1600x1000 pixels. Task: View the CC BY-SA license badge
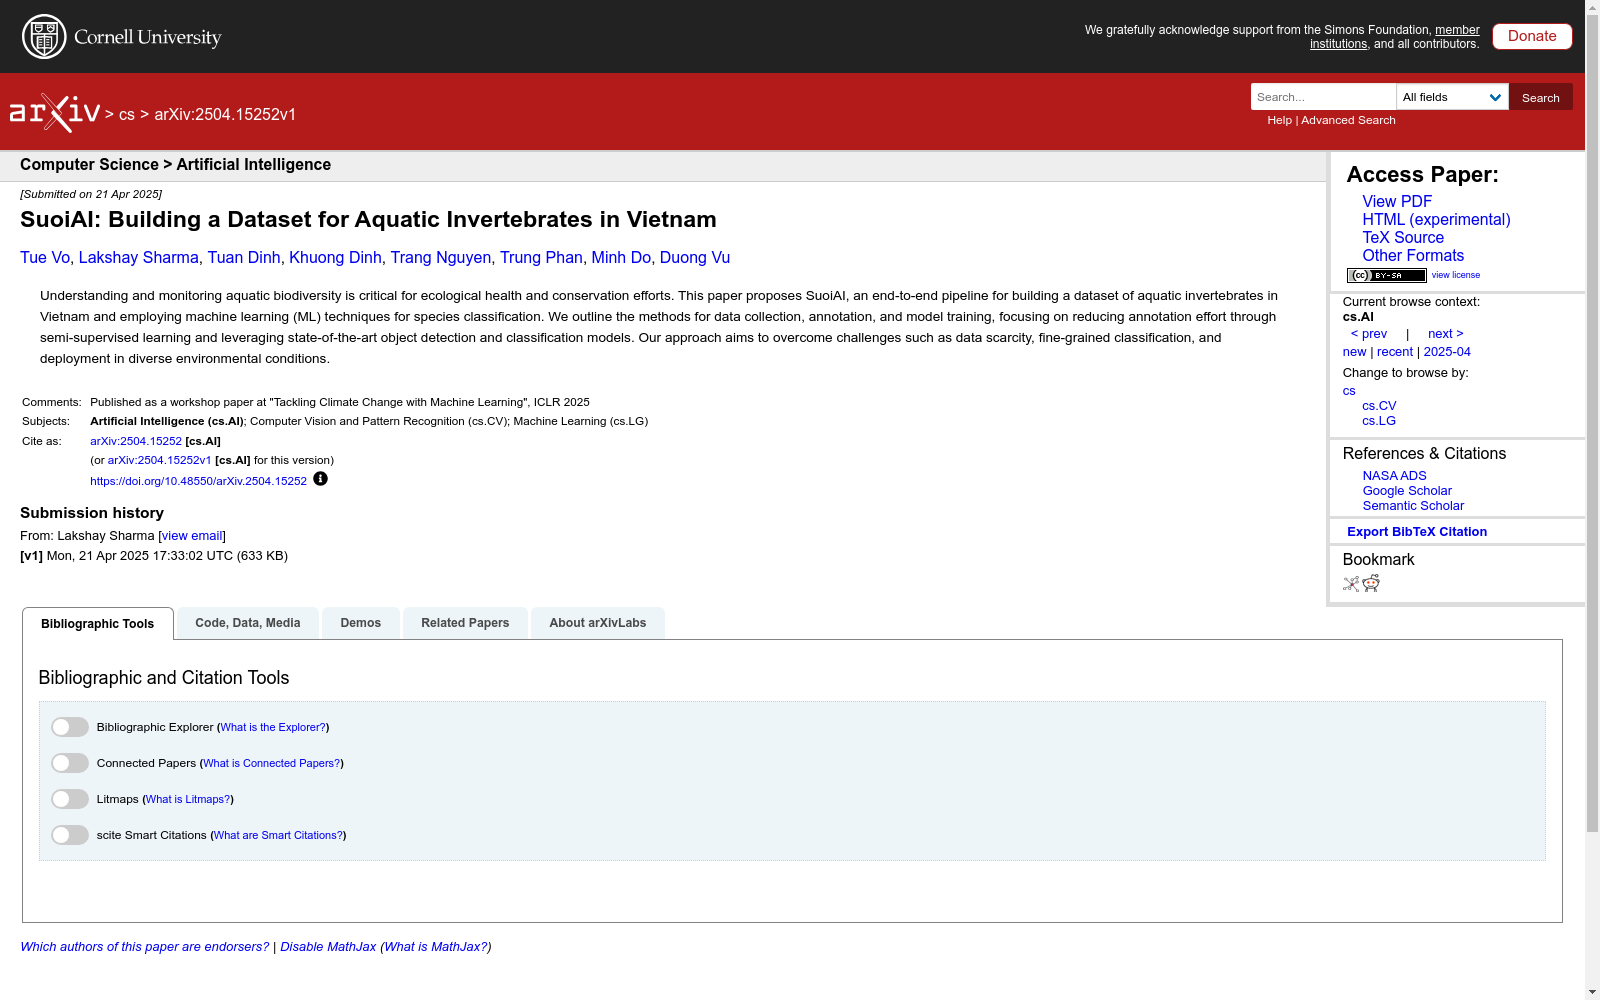[1386, 275]
